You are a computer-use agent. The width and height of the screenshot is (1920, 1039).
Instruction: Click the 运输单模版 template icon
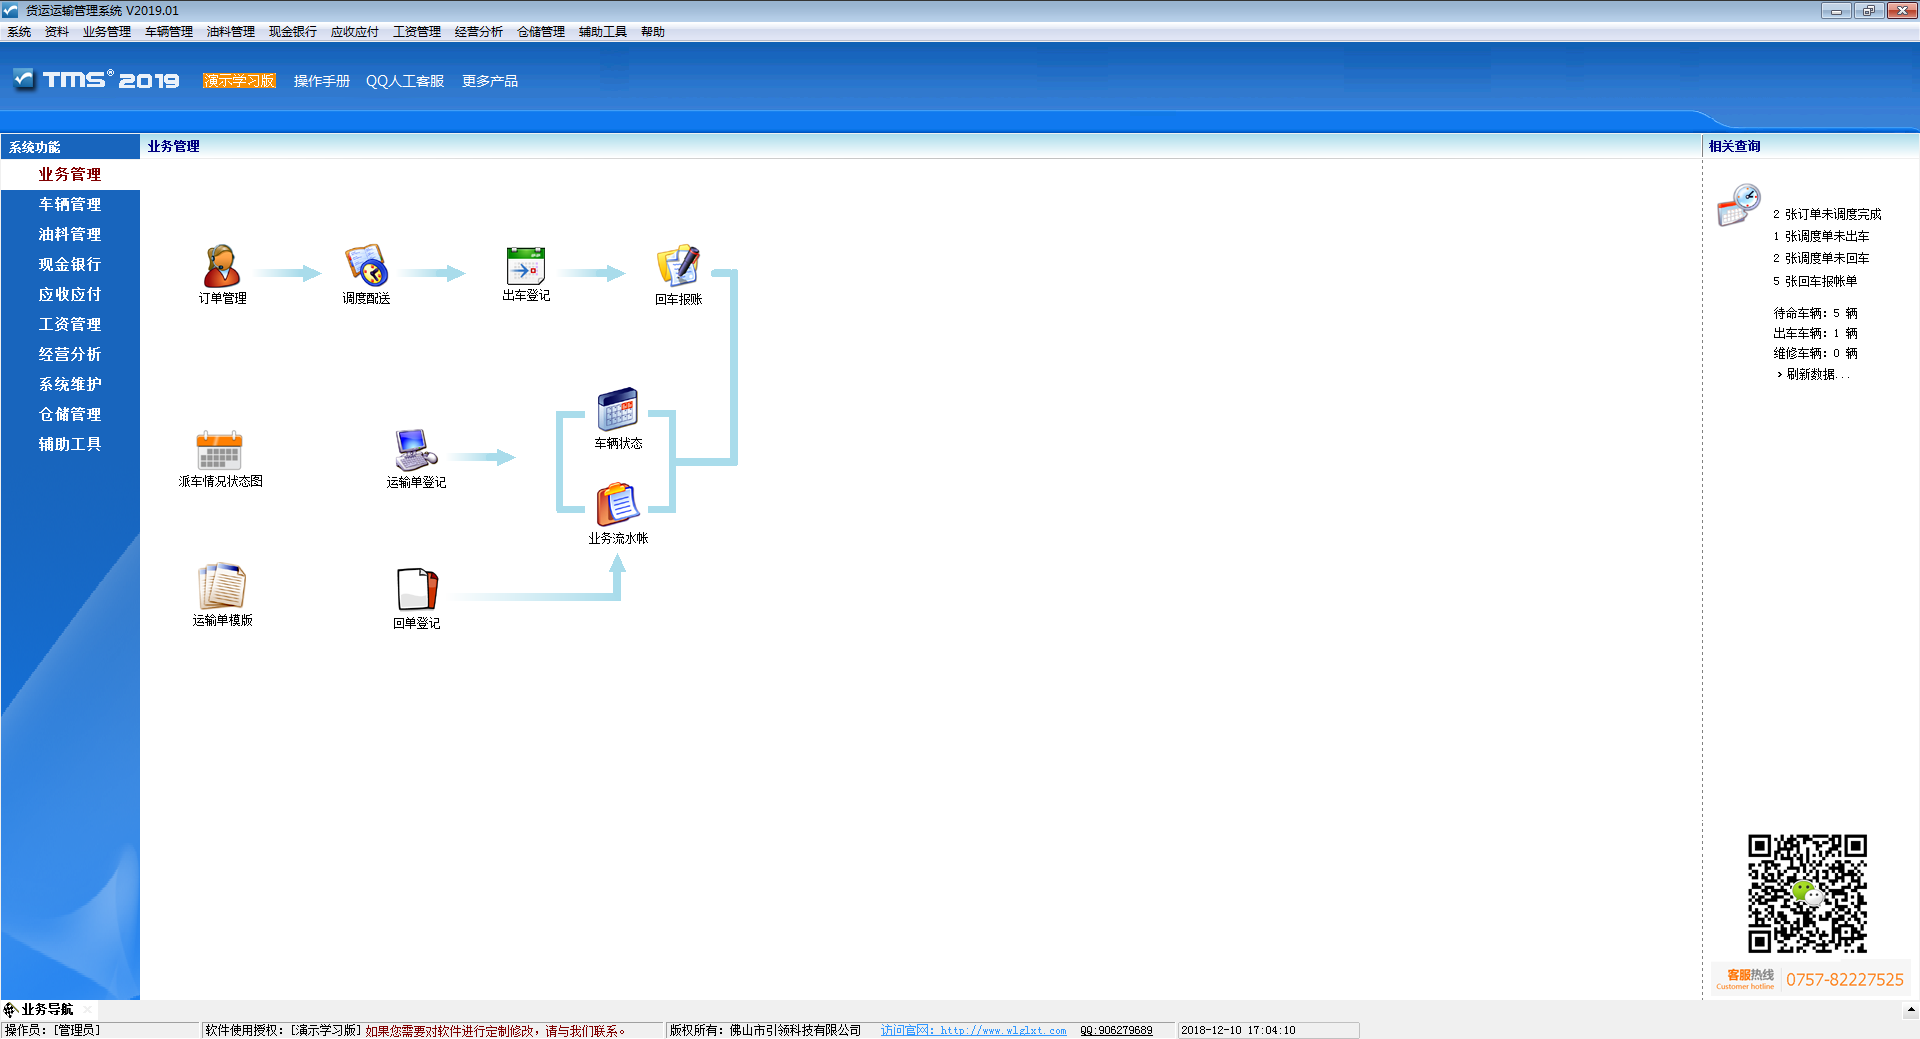click(x=222, y=586)
